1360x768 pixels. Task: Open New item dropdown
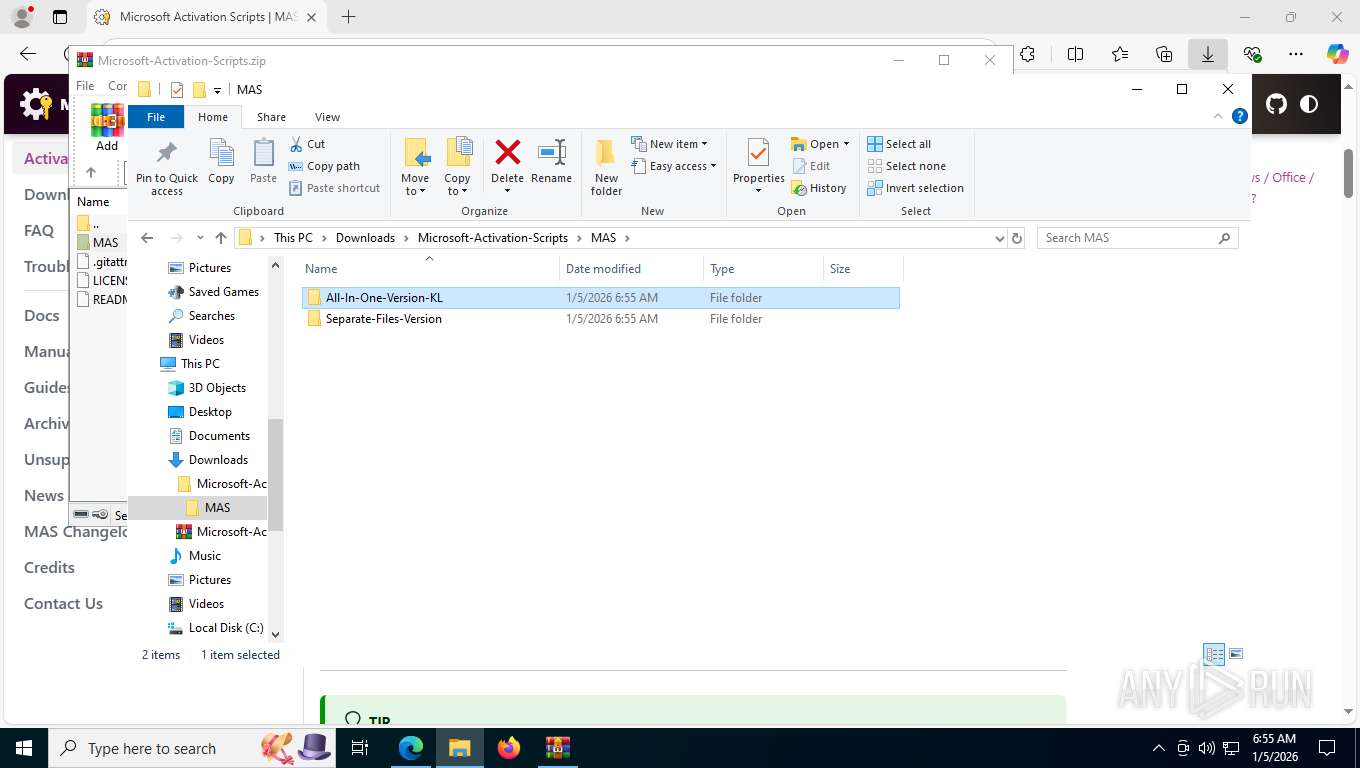[x=670, y=144]
